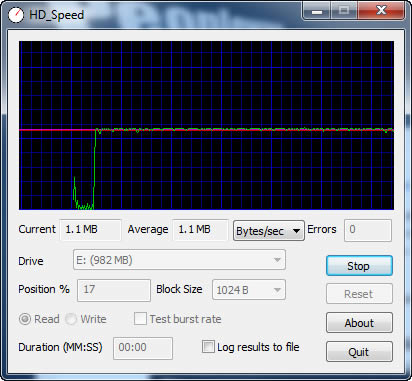This screenshot has height=381, width=412.
Task: Open the Block Size 1024 B dropdown
Action: coord(249,290)
